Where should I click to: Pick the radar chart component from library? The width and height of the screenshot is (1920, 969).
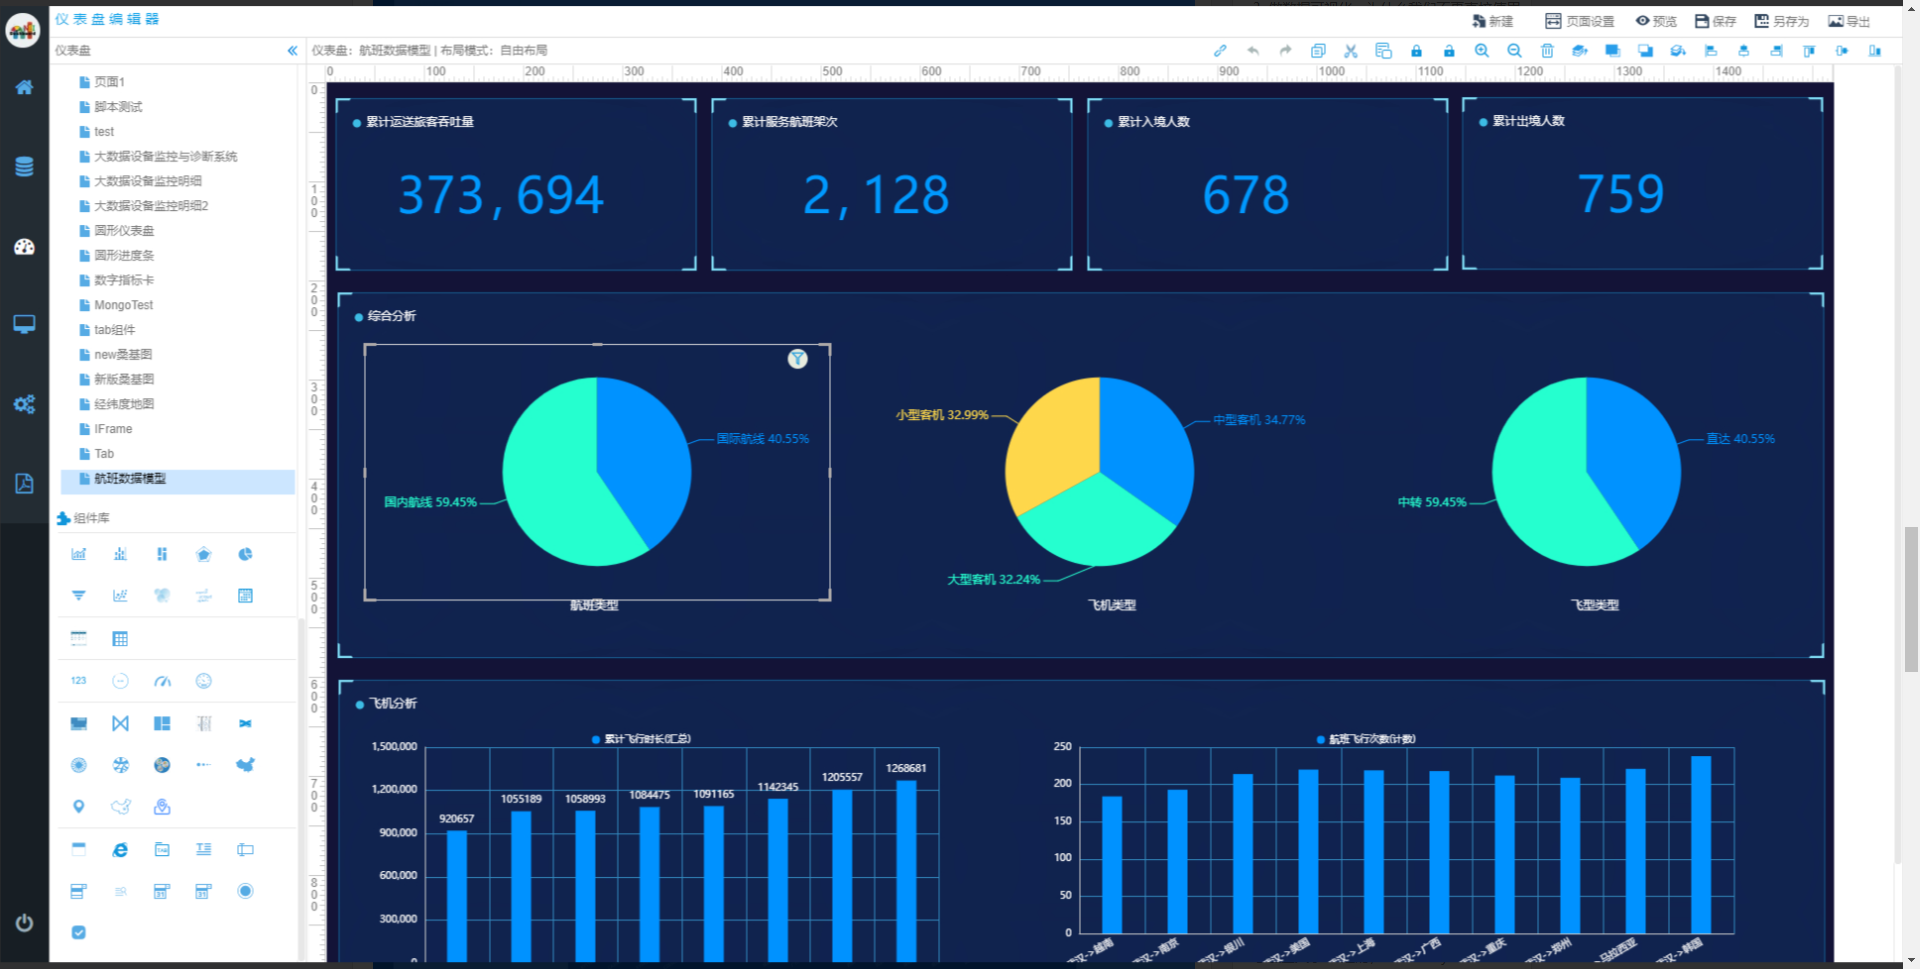203,554
